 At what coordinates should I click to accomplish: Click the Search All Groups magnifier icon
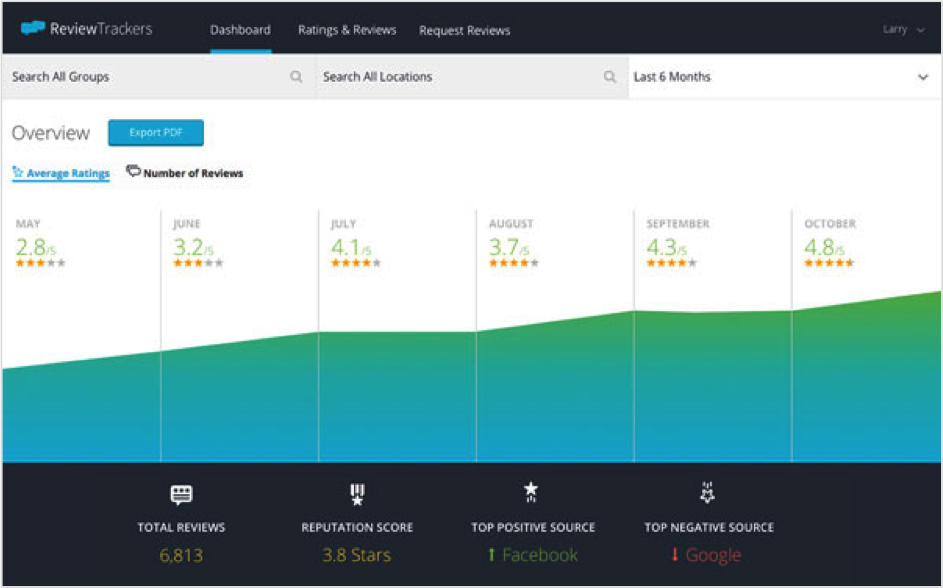pyautogui.click(x=296, y=76)
